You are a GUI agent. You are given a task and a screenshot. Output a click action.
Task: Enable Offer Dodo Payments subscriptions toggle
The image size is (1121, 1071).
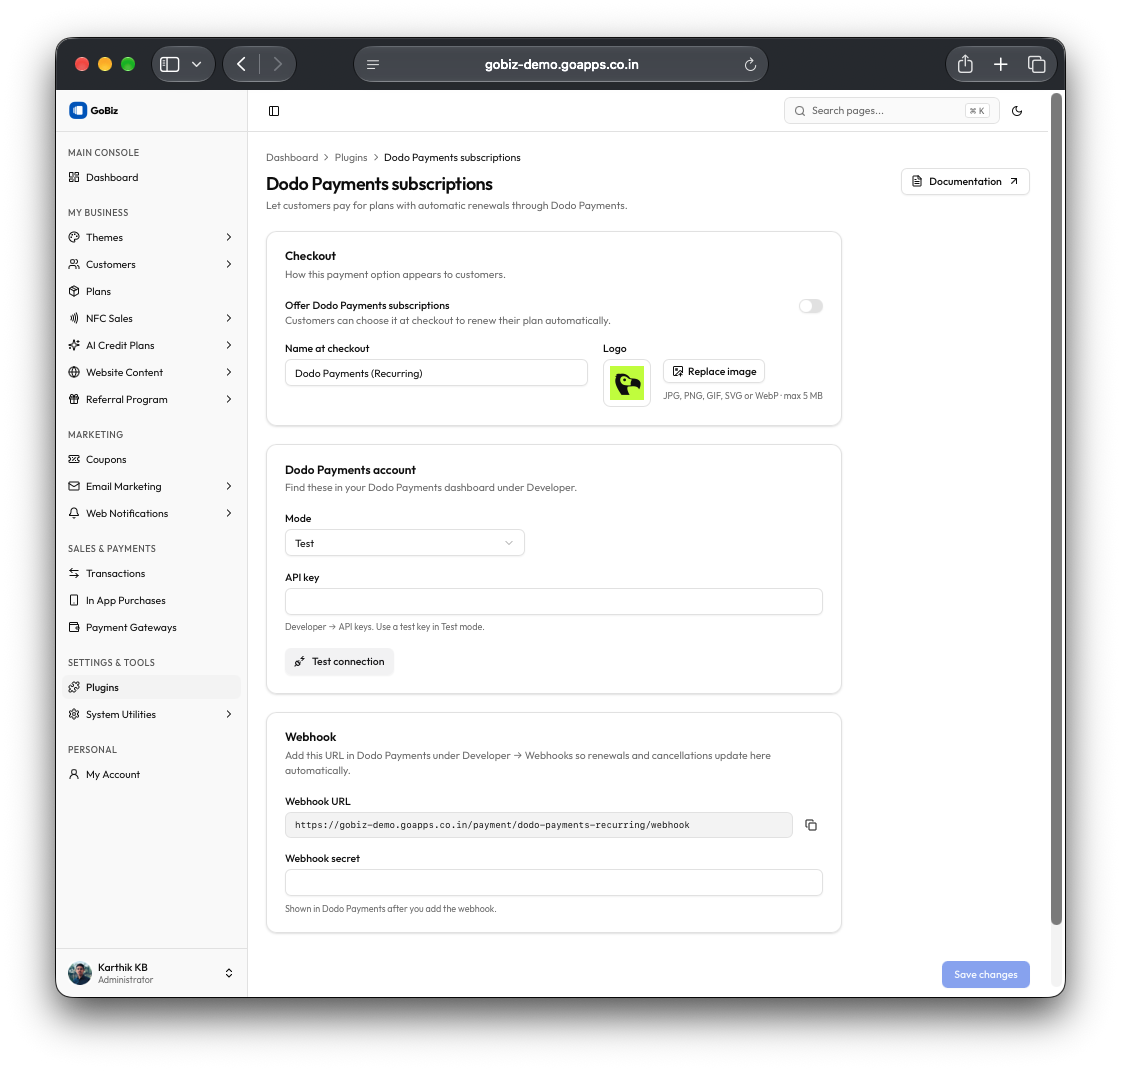(x=811, y=306)
